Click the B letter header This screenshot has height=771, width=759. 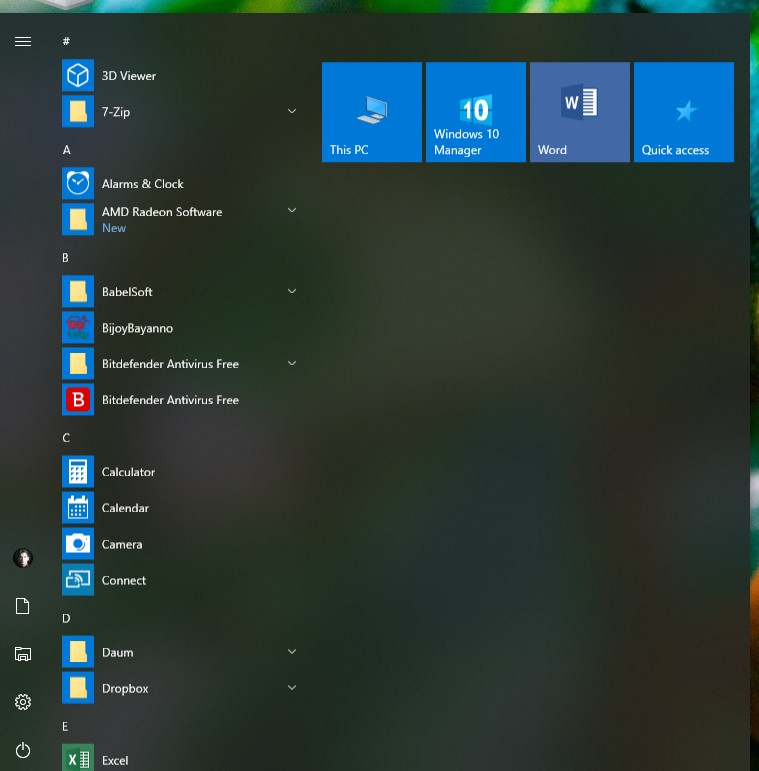pyautogui.click(x=65, y=258)
